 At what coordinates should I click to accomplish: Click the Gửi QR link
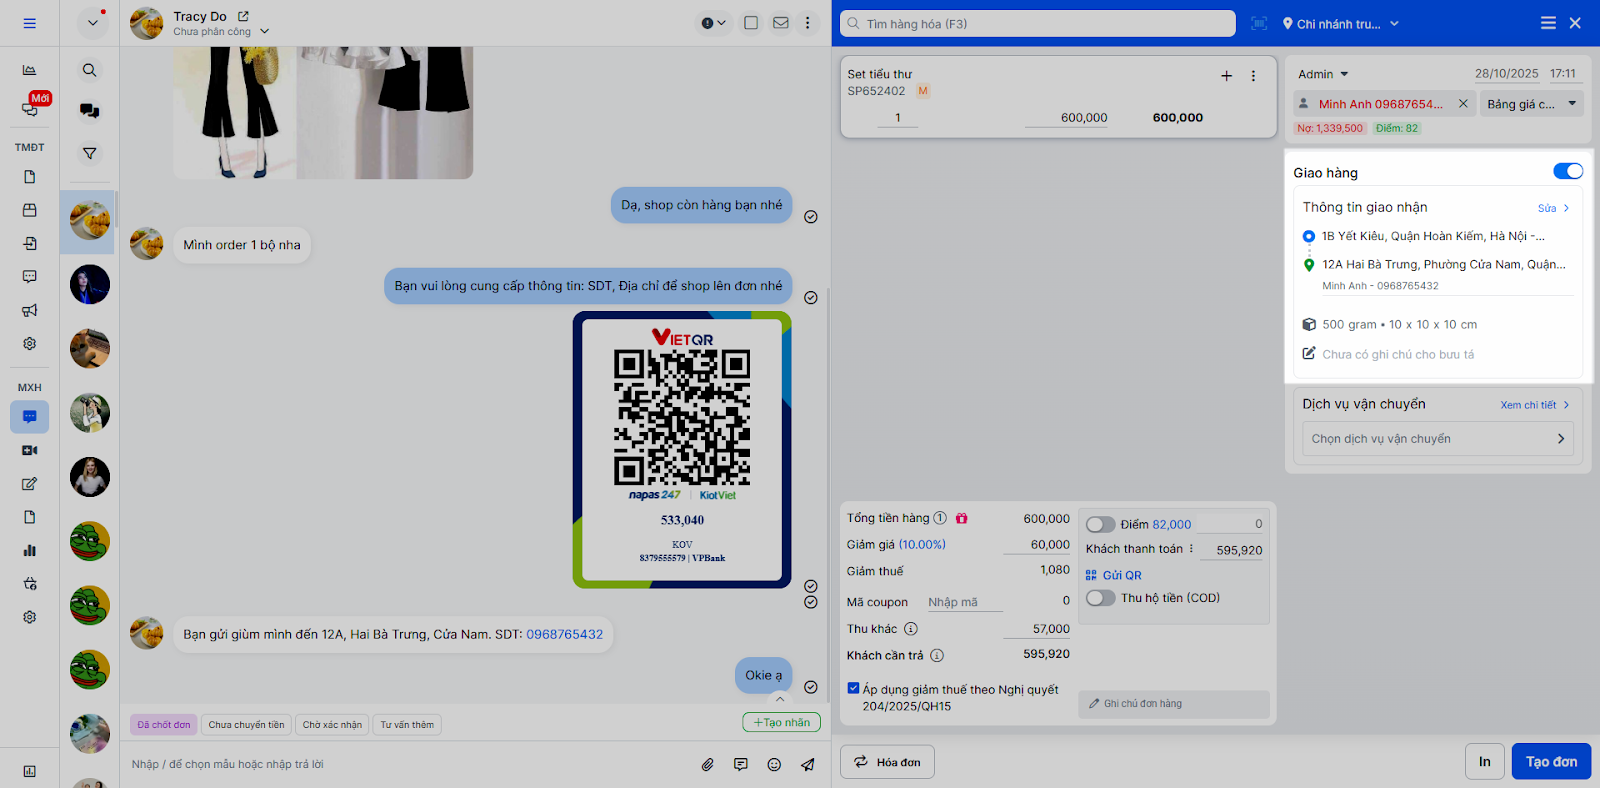[1113, 575]
